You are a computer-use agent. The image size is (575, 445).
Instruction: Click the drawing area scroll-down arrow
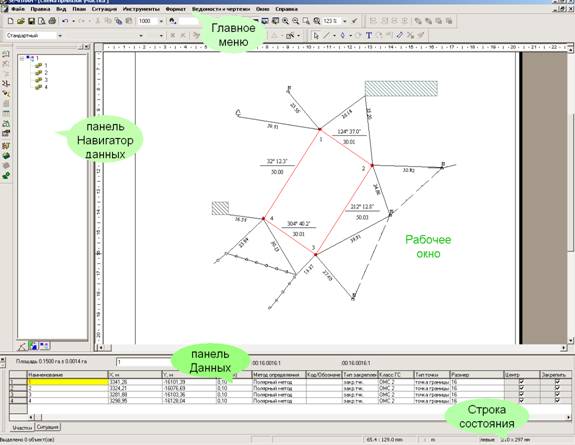tap(571, 341)
